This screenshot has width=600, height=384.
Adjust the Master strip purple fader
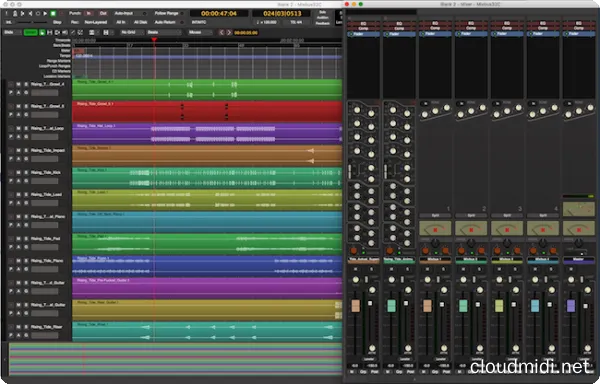click(571, 306)
